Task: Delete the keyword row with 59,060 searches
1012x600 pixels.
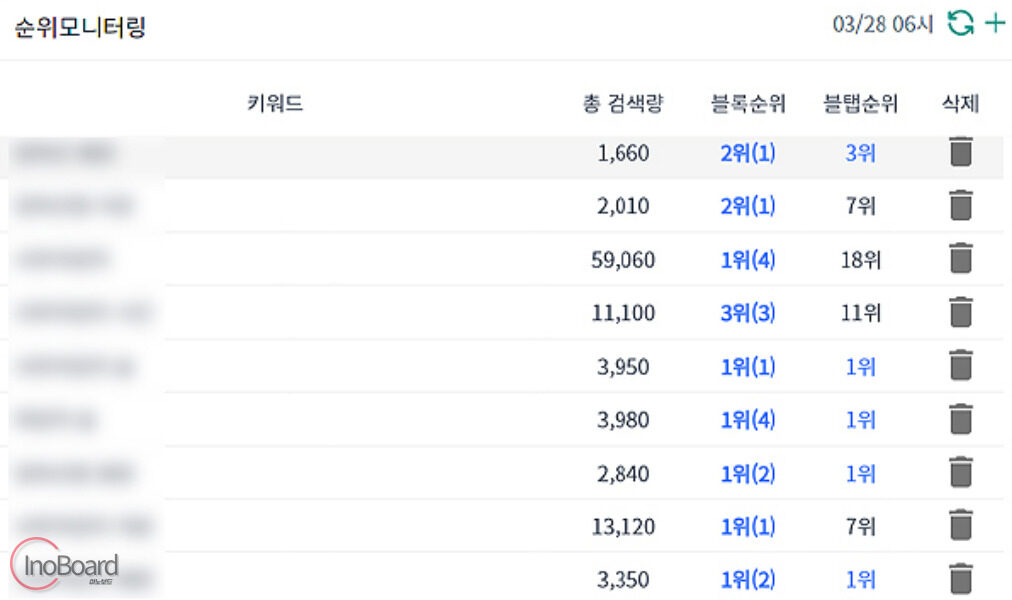Action: point(961,258)
